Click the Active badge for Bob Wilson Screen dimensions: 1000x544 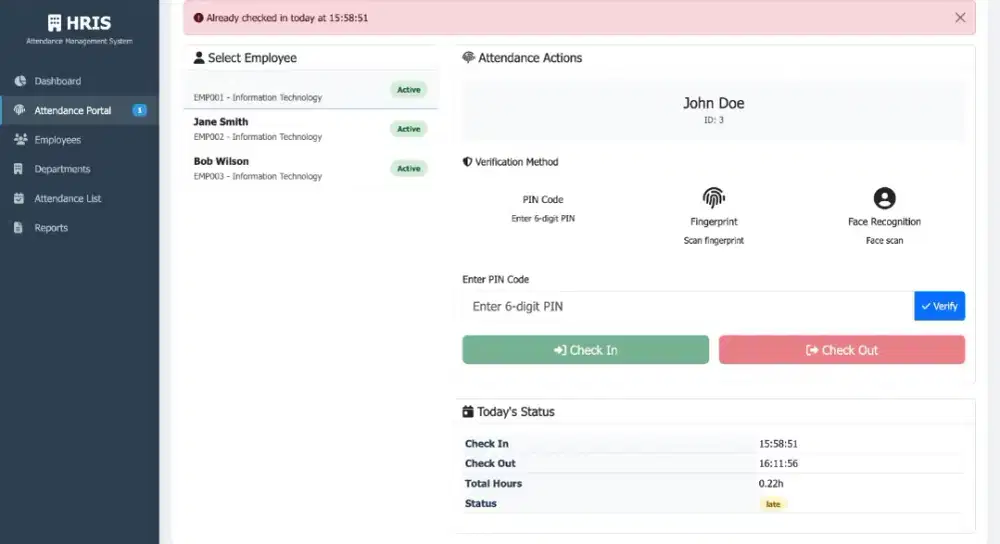click(x=409, y=168)
